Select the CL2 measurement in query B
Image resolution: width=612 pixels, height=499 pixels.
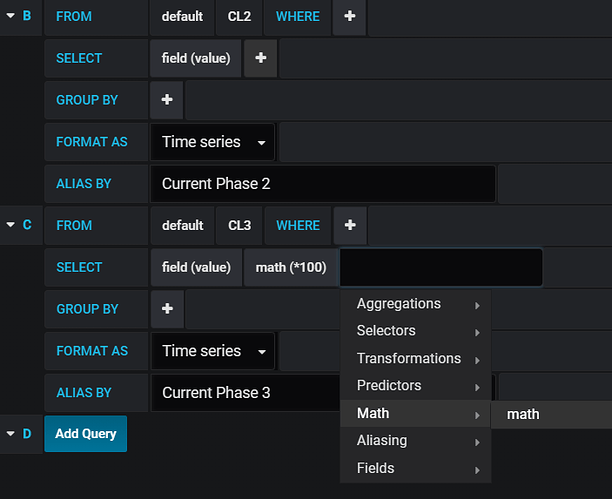click(x=239, y=17)
